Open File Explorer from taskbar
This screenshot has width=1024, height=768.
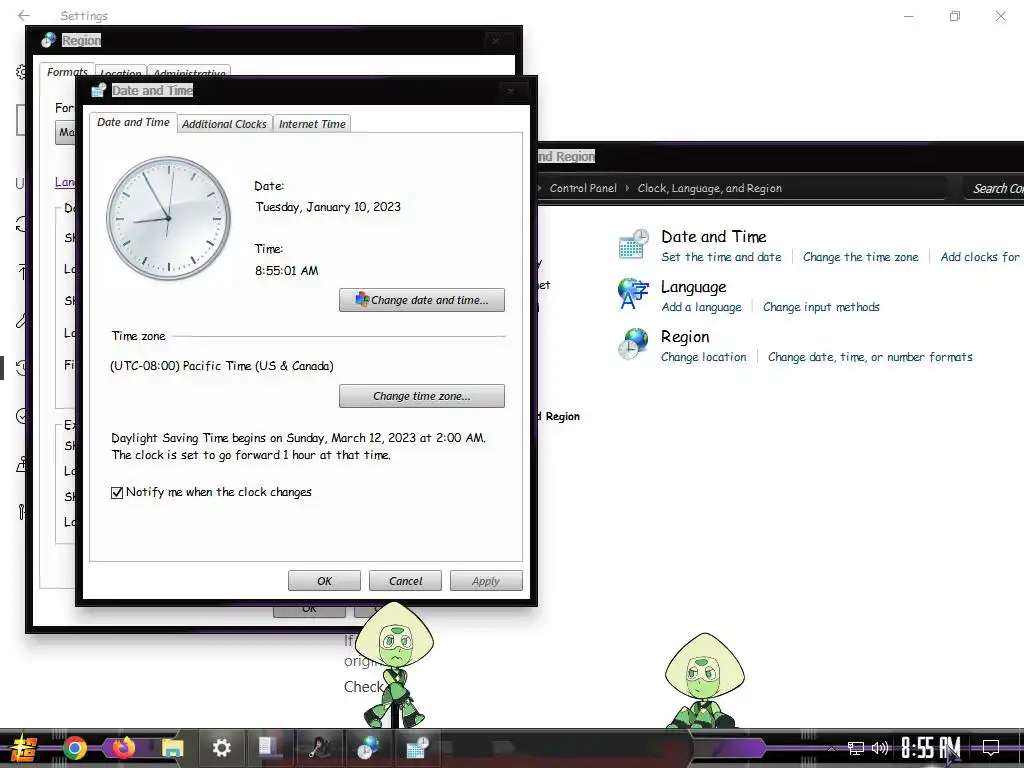pos(172,748)
